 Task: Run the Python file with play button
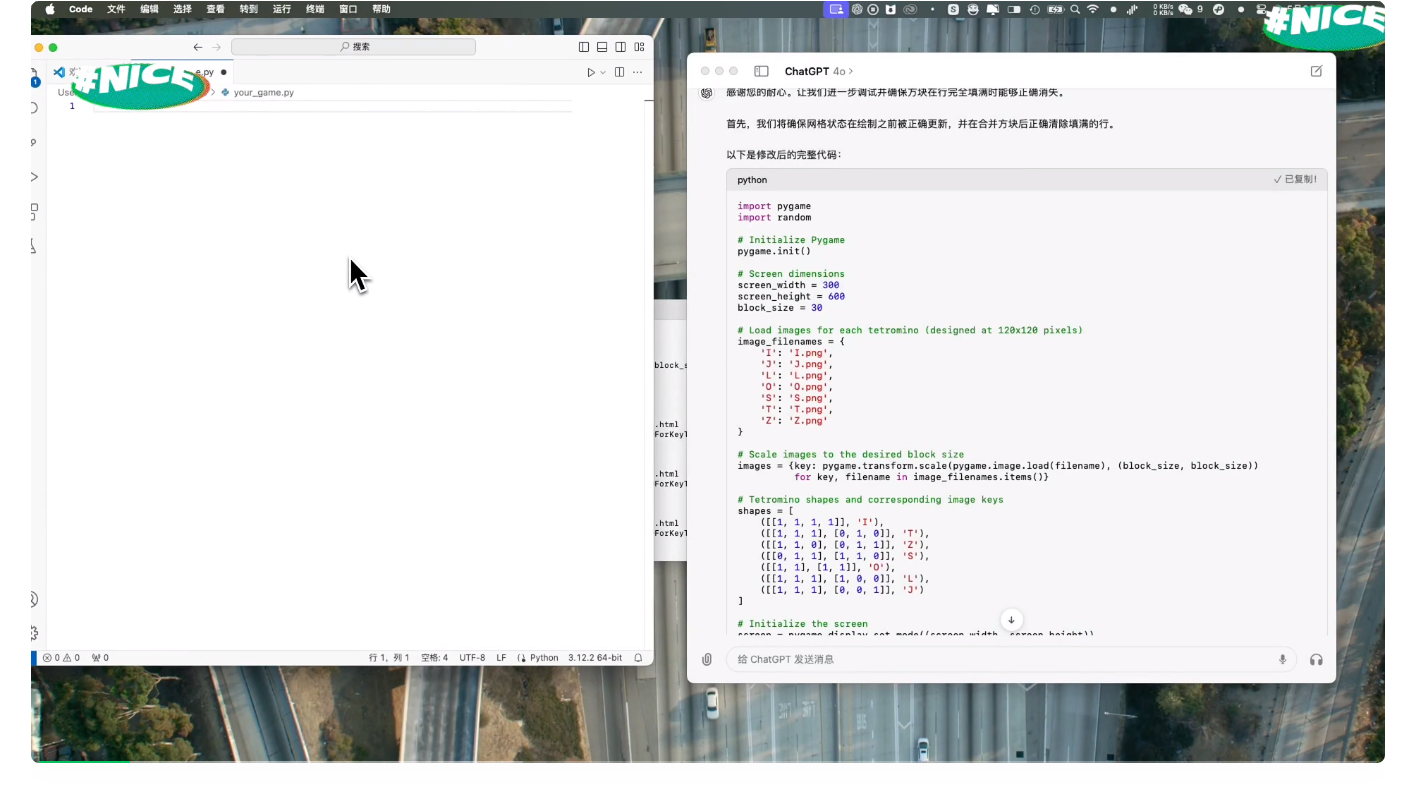(591, 72)
